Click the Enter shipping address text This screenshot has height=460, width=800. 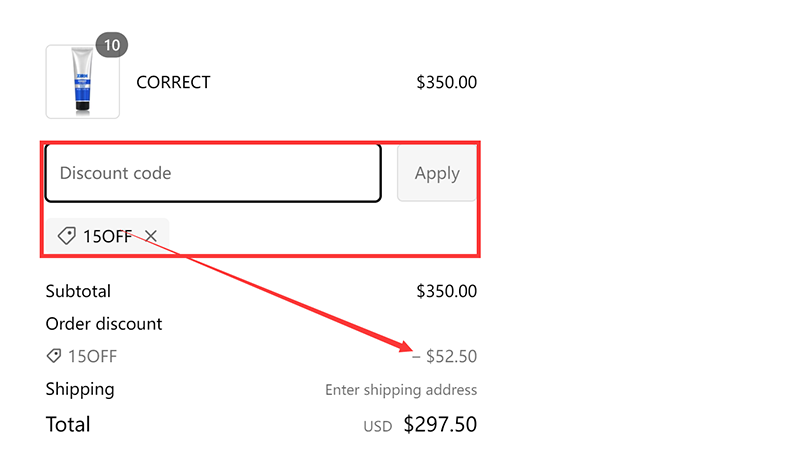point(401,390)
